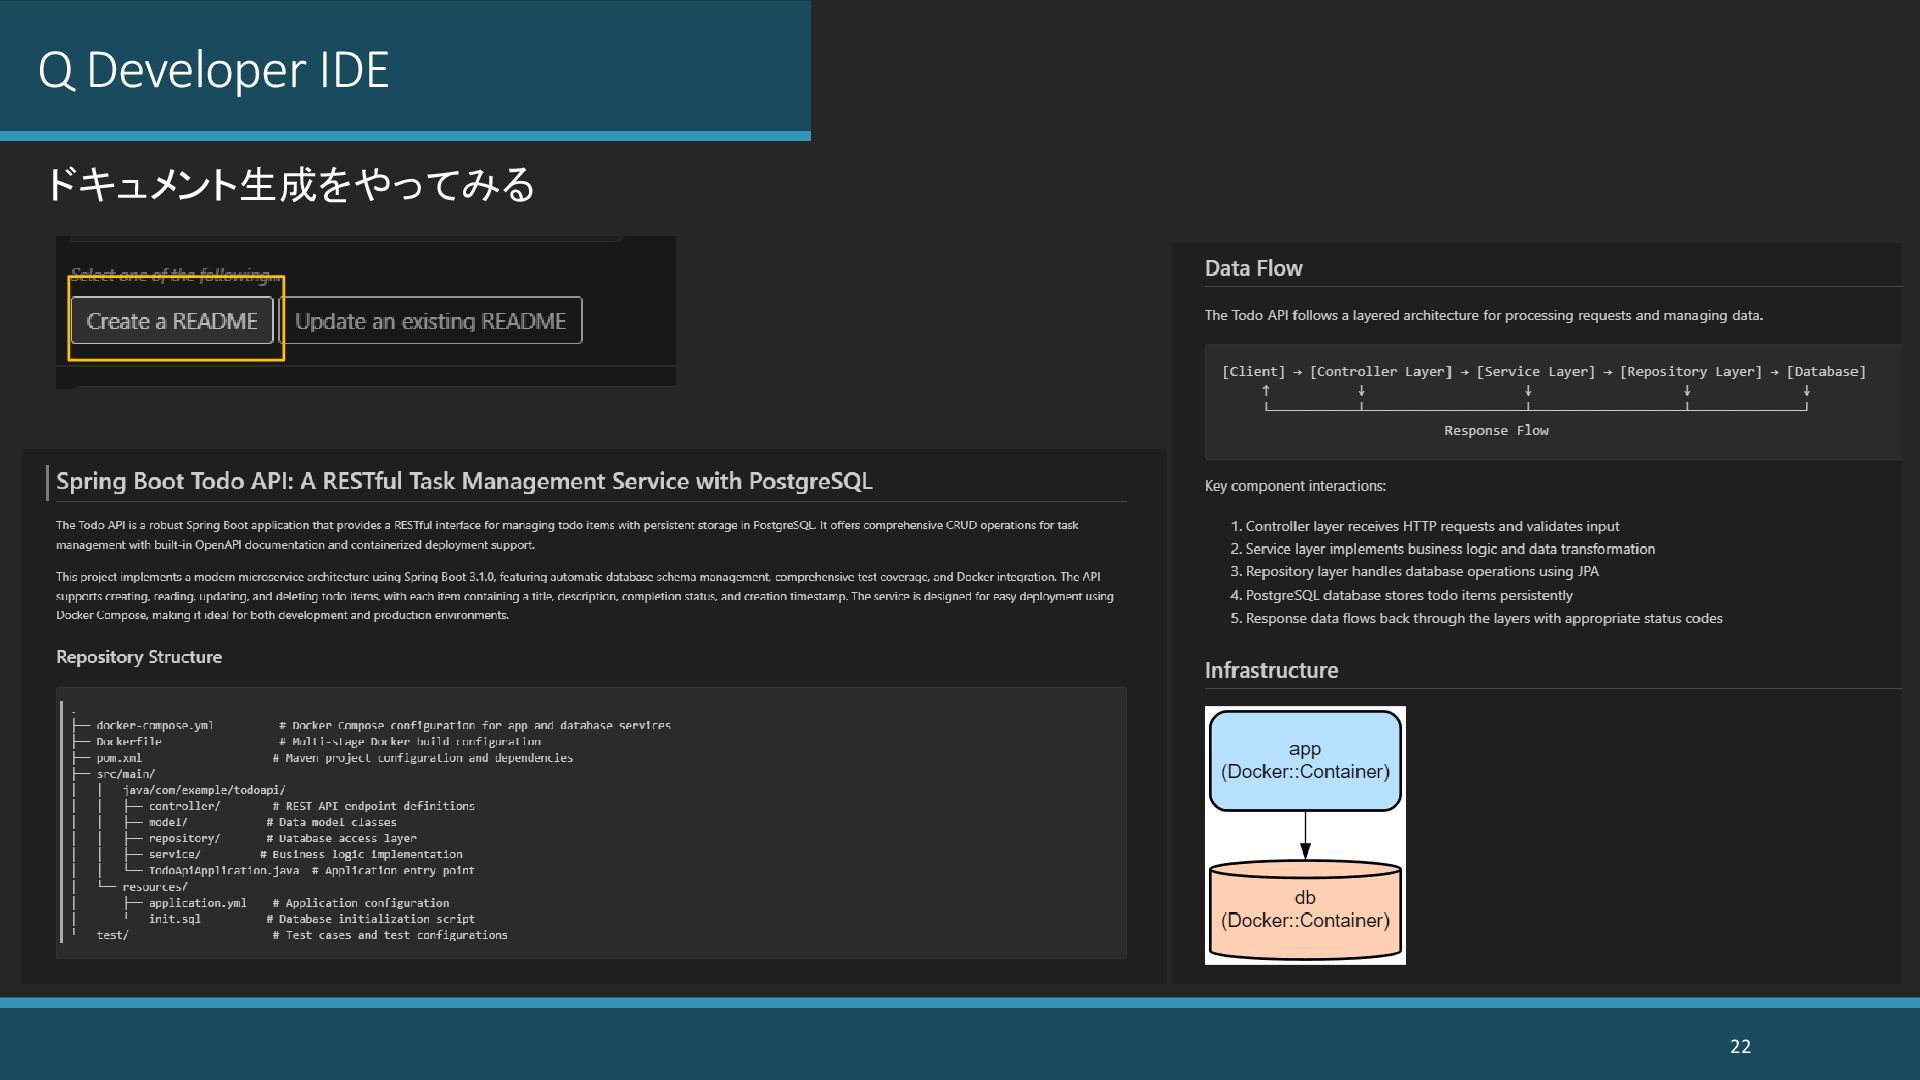Click the Japanese subtitle ドキュメント生成をやってみる
Image resolution: width=1920 pixels, height=1080 pixels.
point(290,185)
